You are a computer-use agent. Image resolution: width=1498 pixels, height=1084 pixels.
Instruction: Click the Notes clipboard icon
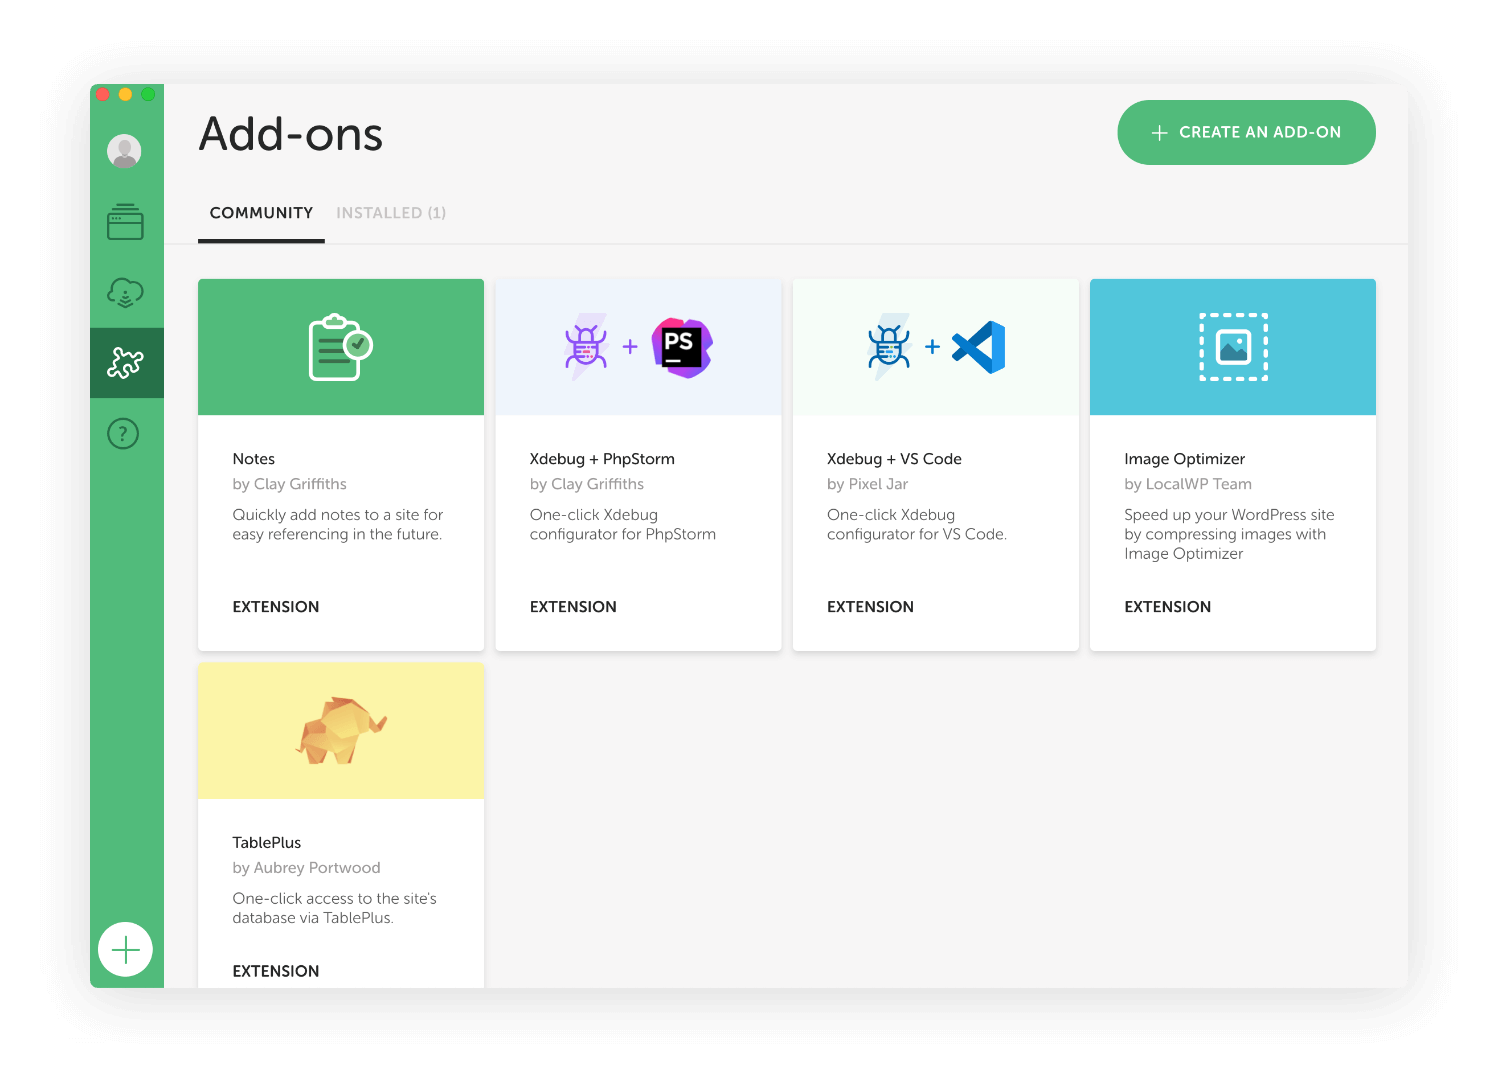340,347
